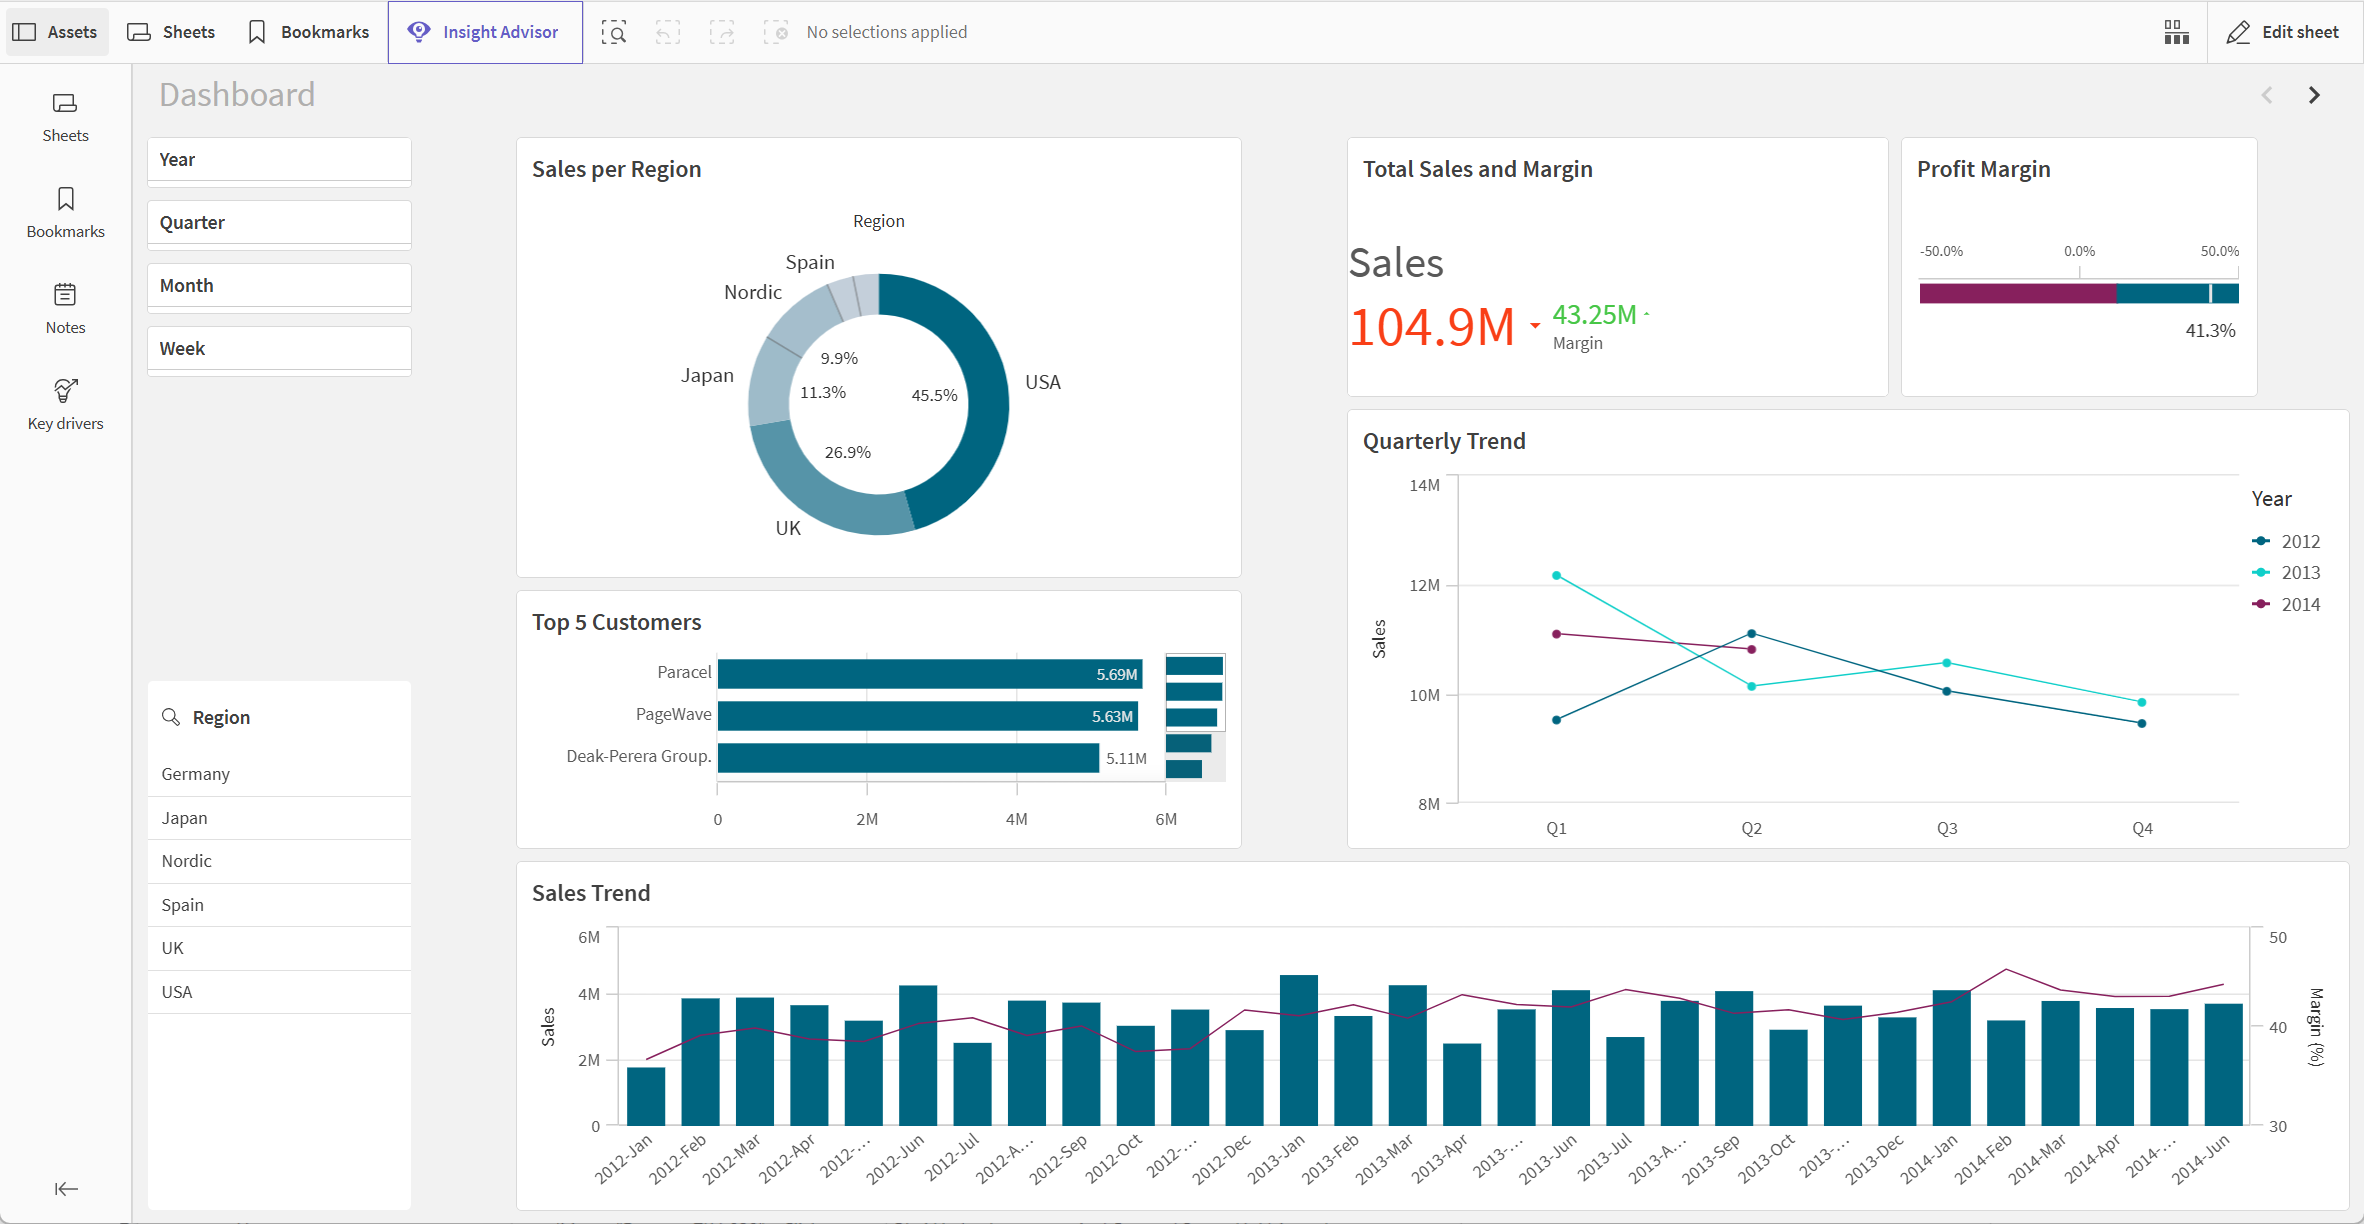This screenshot has width=2364, height=1224.
Task: Expand the Quarter filter
Action: (x=281, y=222)
